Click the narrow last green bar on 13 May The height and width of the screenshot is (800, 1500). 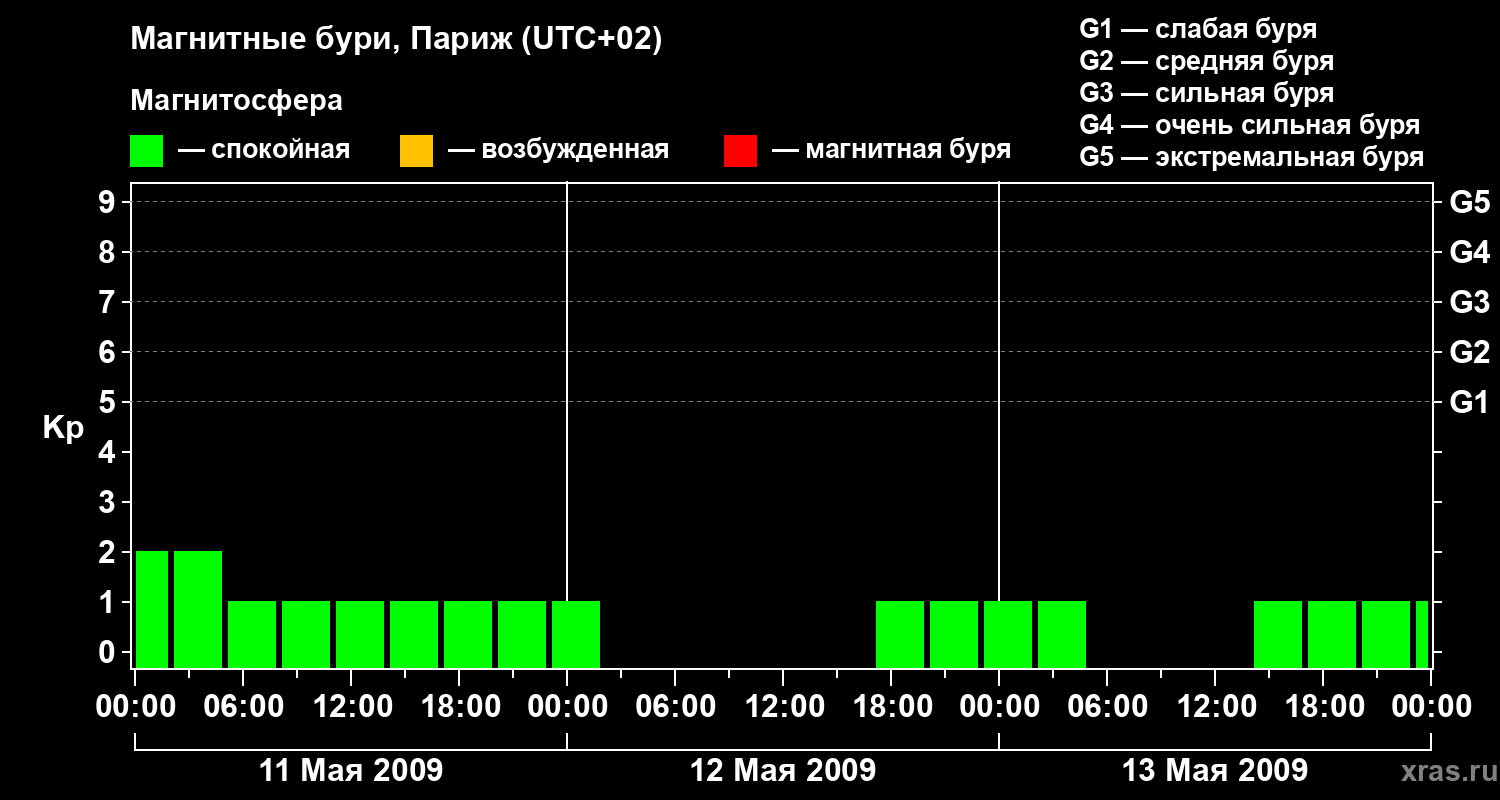click(1422, 634)
